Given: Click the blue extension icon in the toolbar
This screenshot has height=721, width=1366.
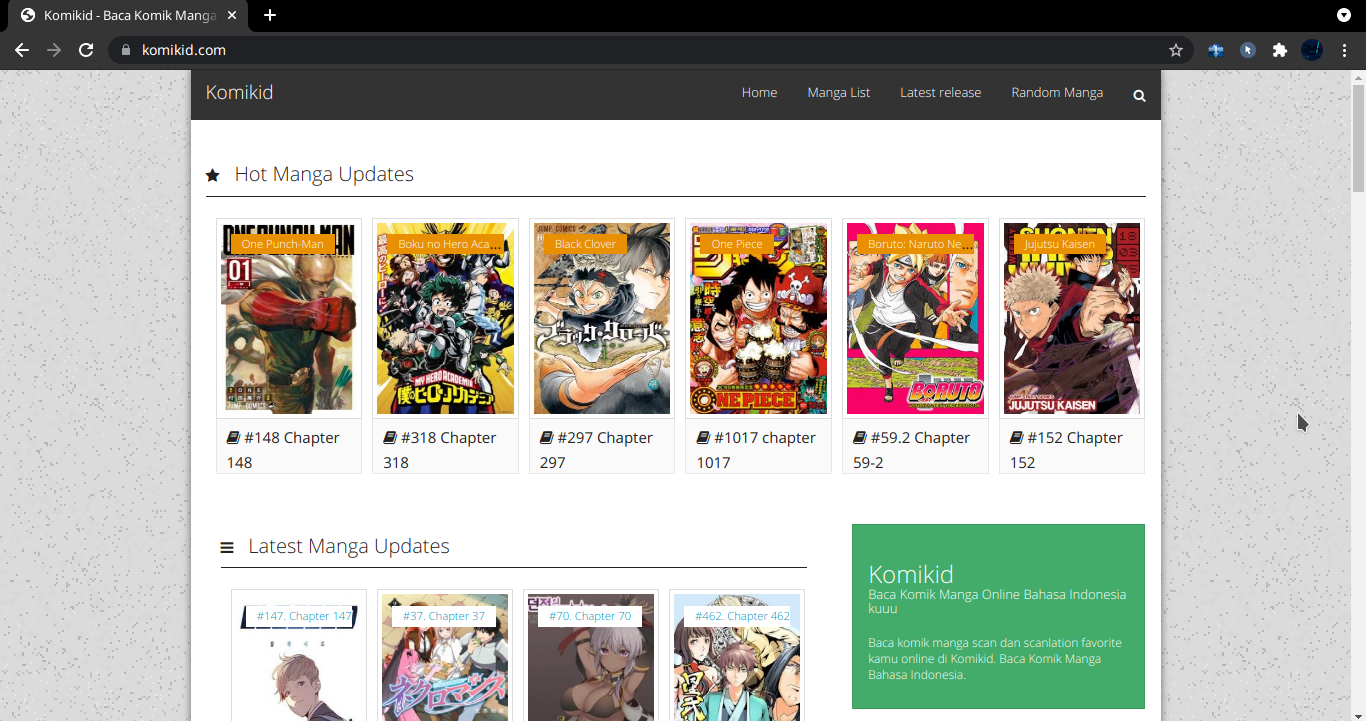Looking at the screenshot, I should (1216, 49).
